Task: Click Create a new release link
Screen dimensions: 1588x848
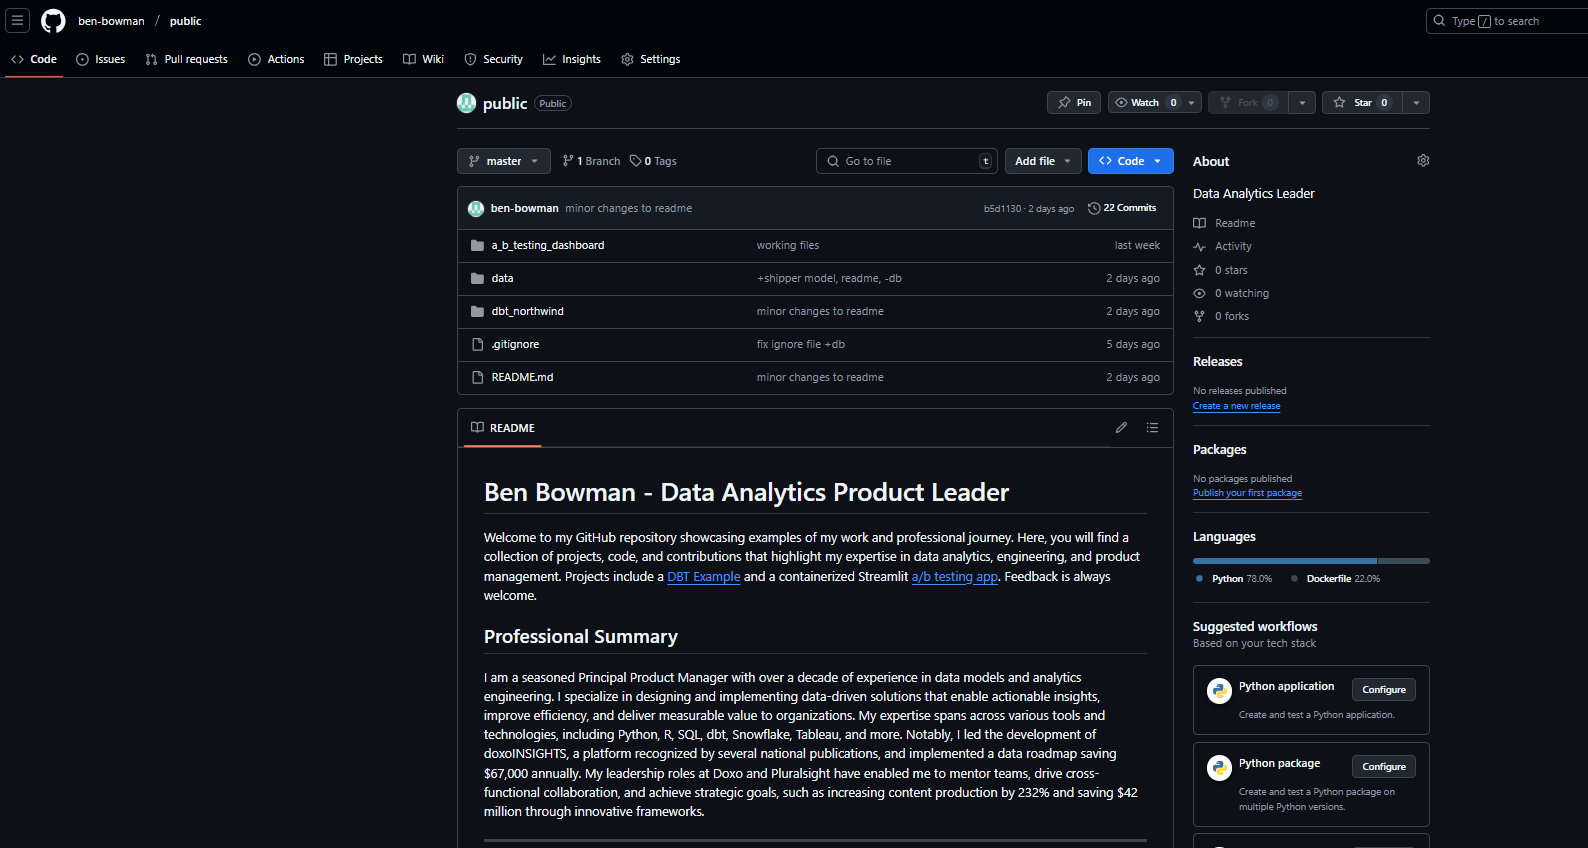Action: 1236,406
